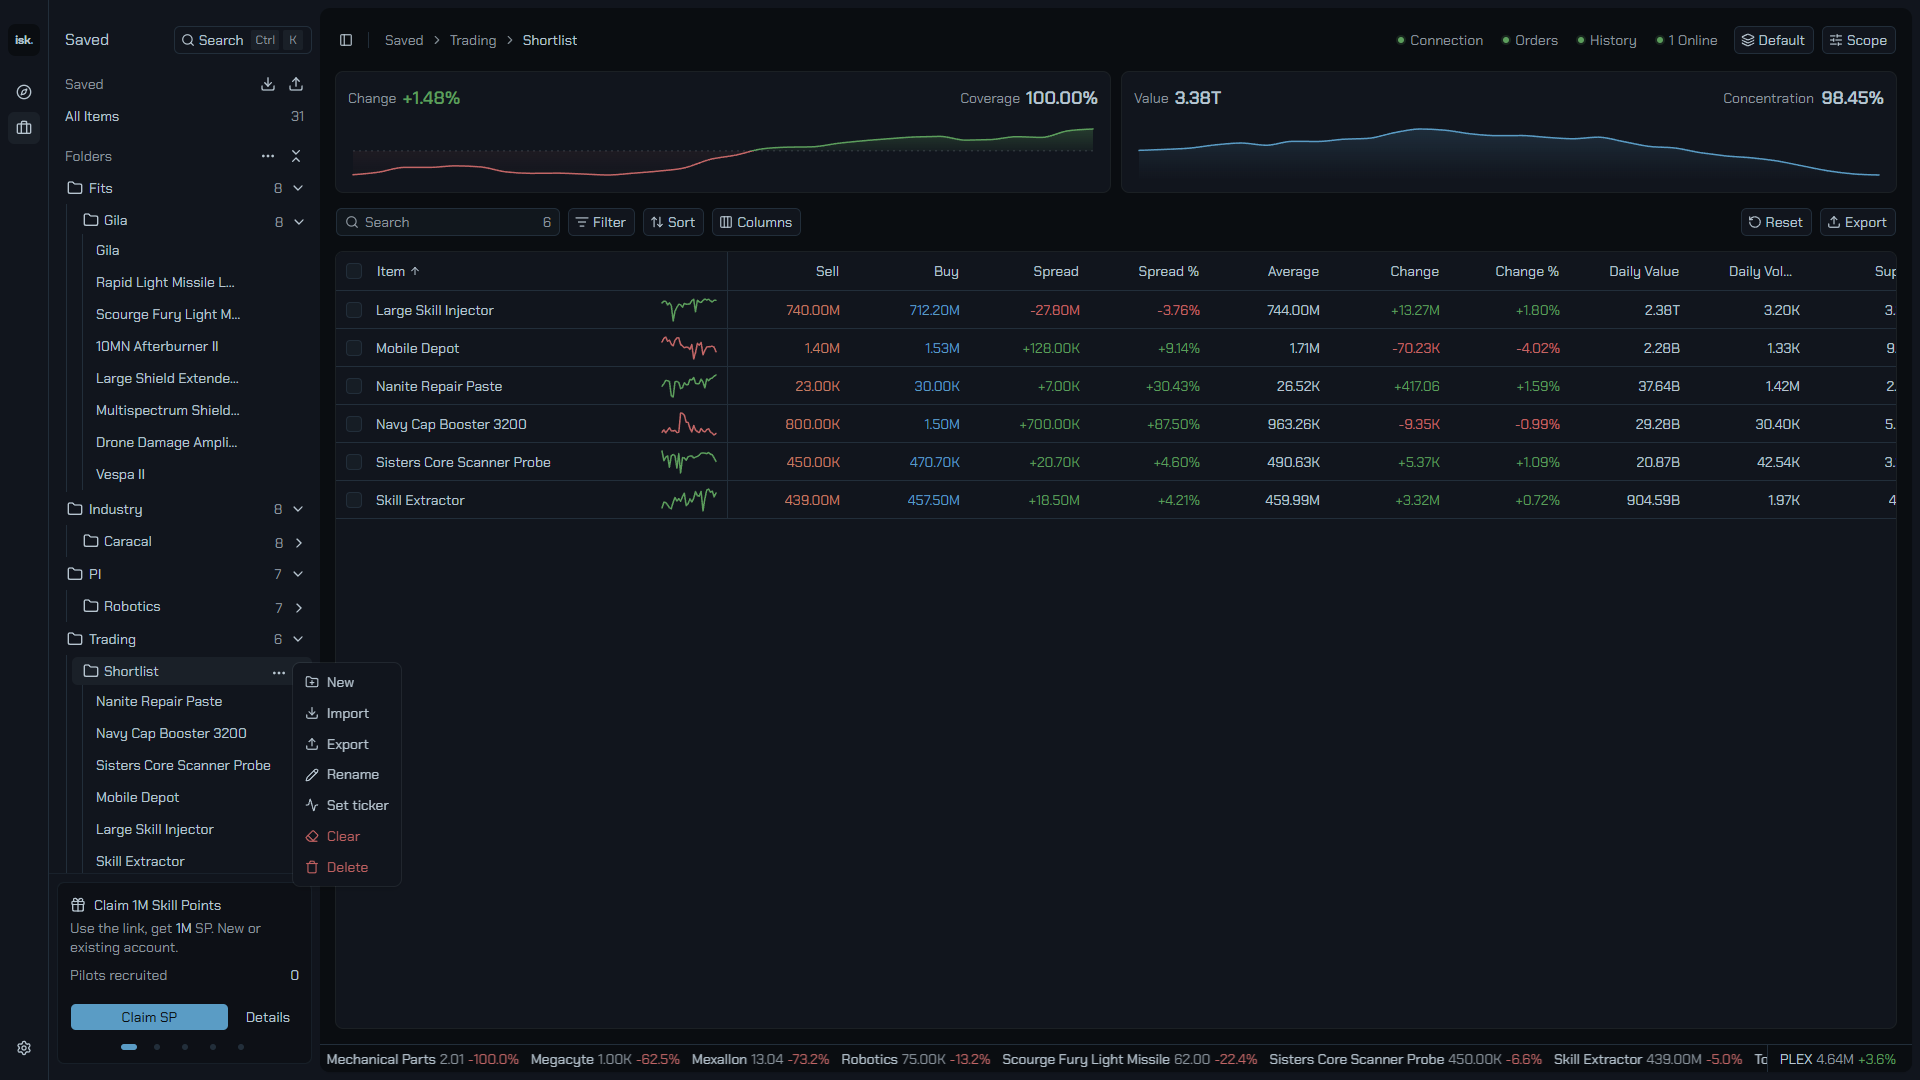Open the Folders three-dots options menu
Image resolution: width=1920 pixels, height=1080 pixels.
(x=268, y=156)
